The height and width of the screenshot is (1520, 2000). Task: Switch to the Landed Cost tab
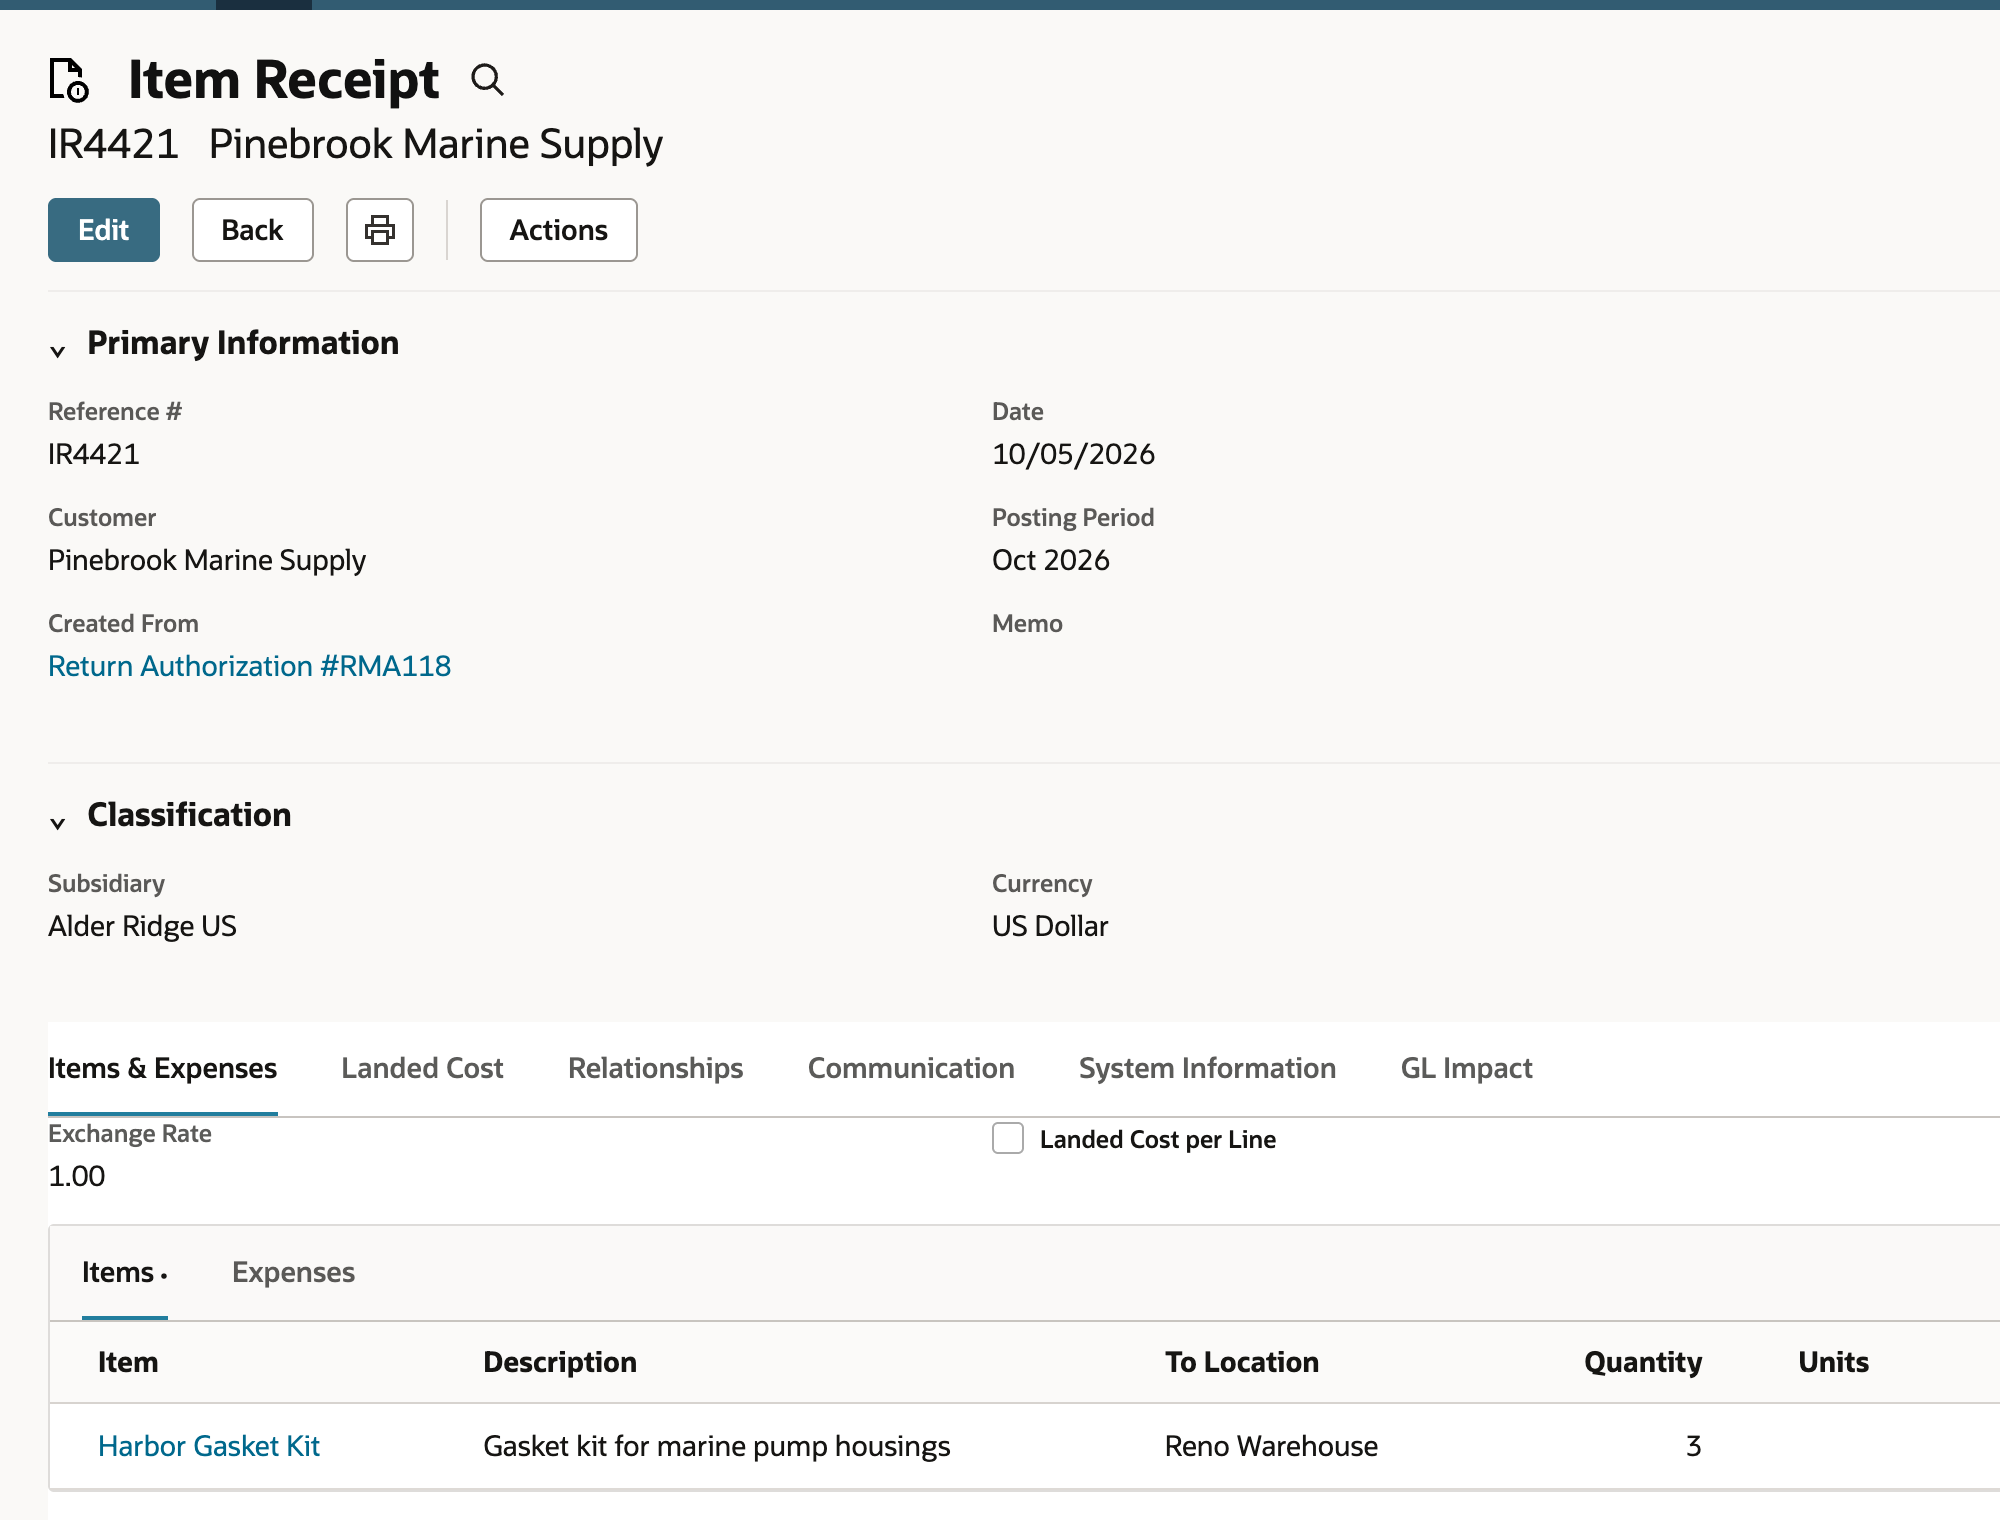(x=422, y=1068)
